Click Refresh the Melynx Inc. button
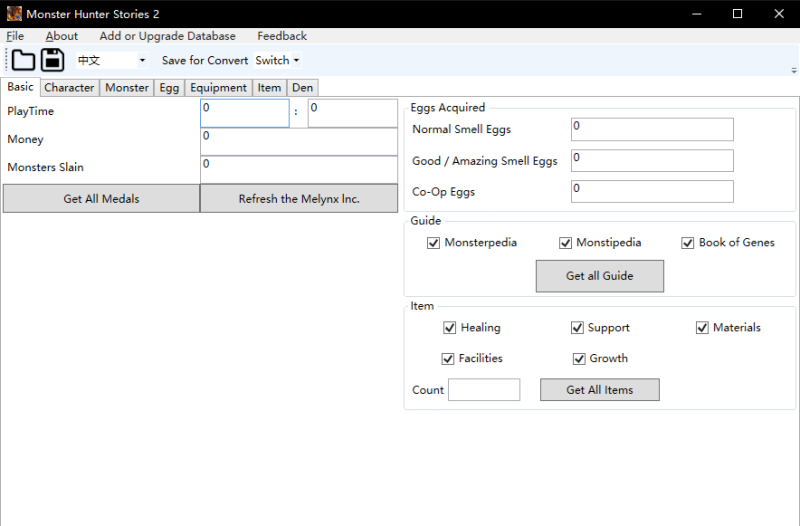 tap(299, 198)
